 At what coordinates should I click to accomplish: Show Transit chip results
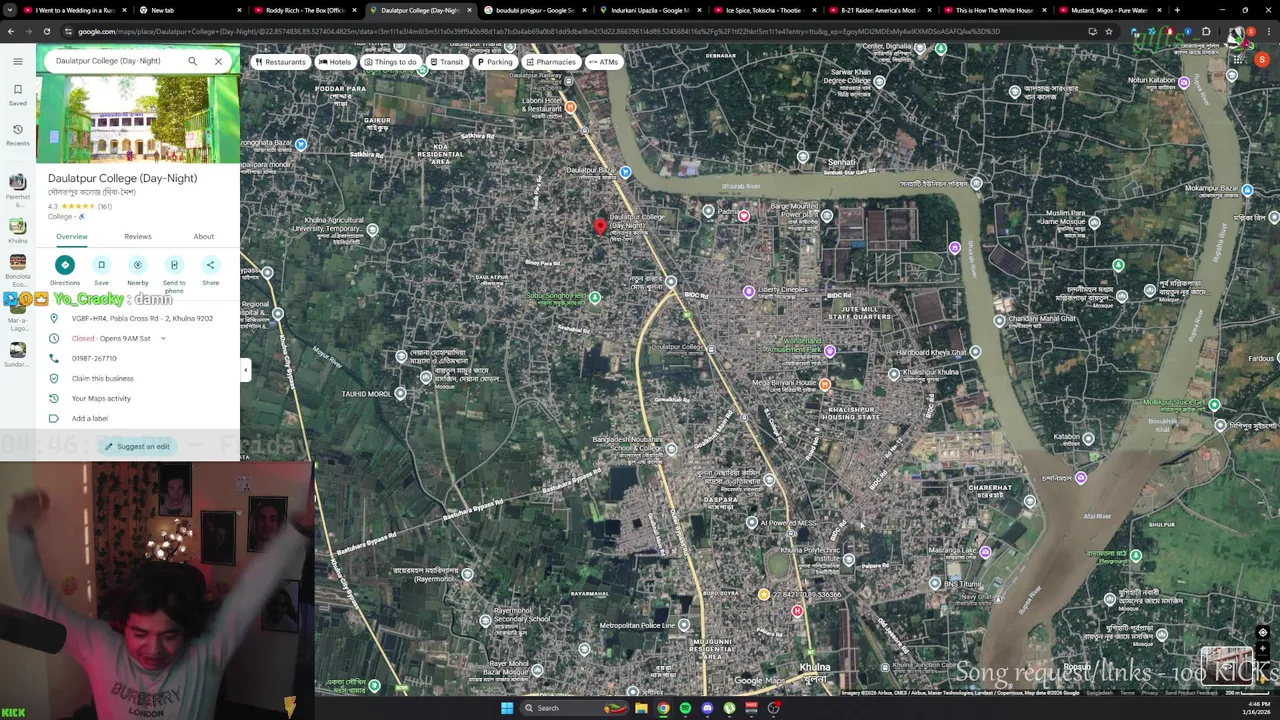(x=446, y=62)
